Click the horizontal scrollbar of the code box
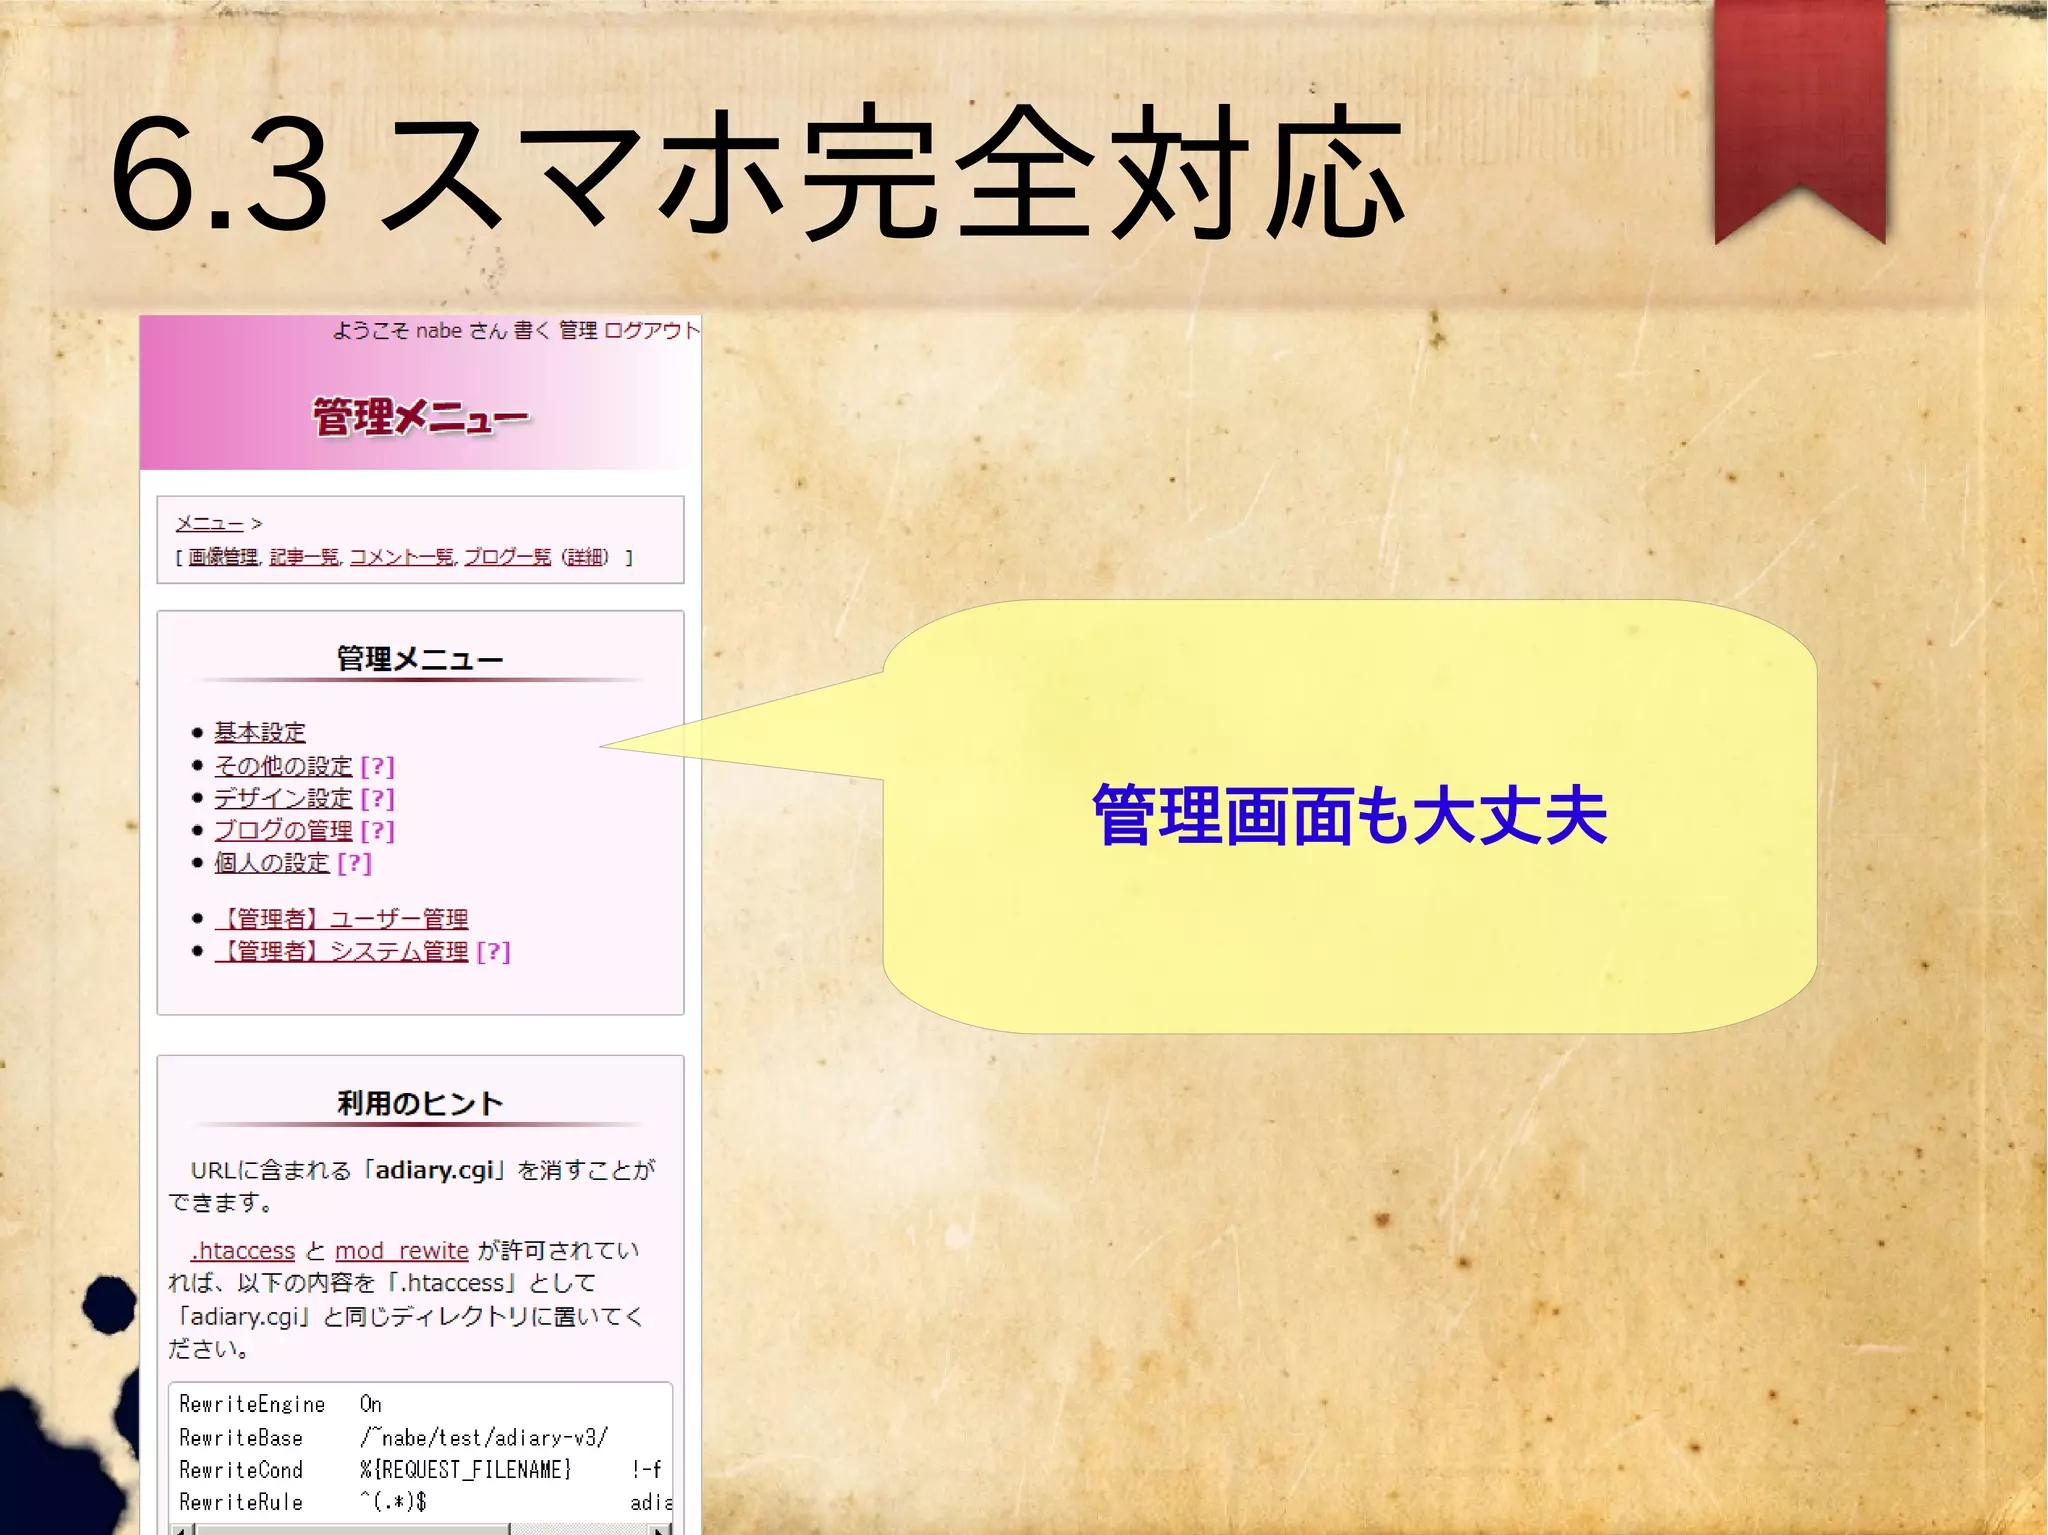2048x1535 pixels. [420, 1529]
